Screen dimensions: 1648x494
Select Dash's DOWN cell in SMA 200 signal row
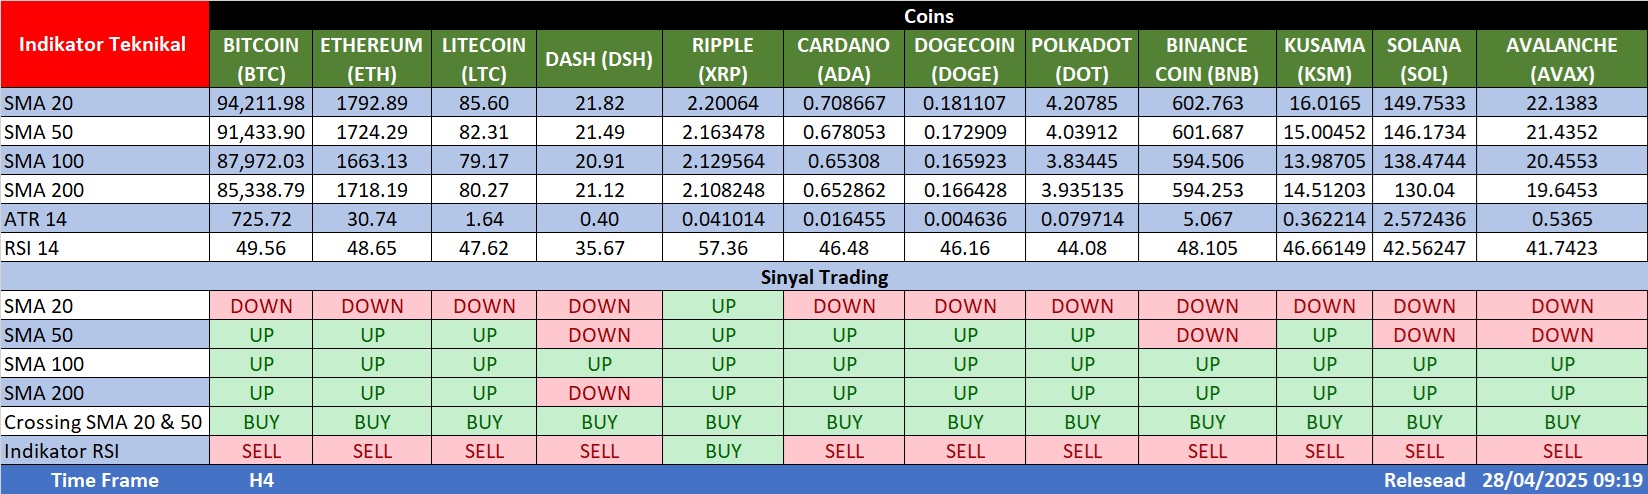pos(599,393)
